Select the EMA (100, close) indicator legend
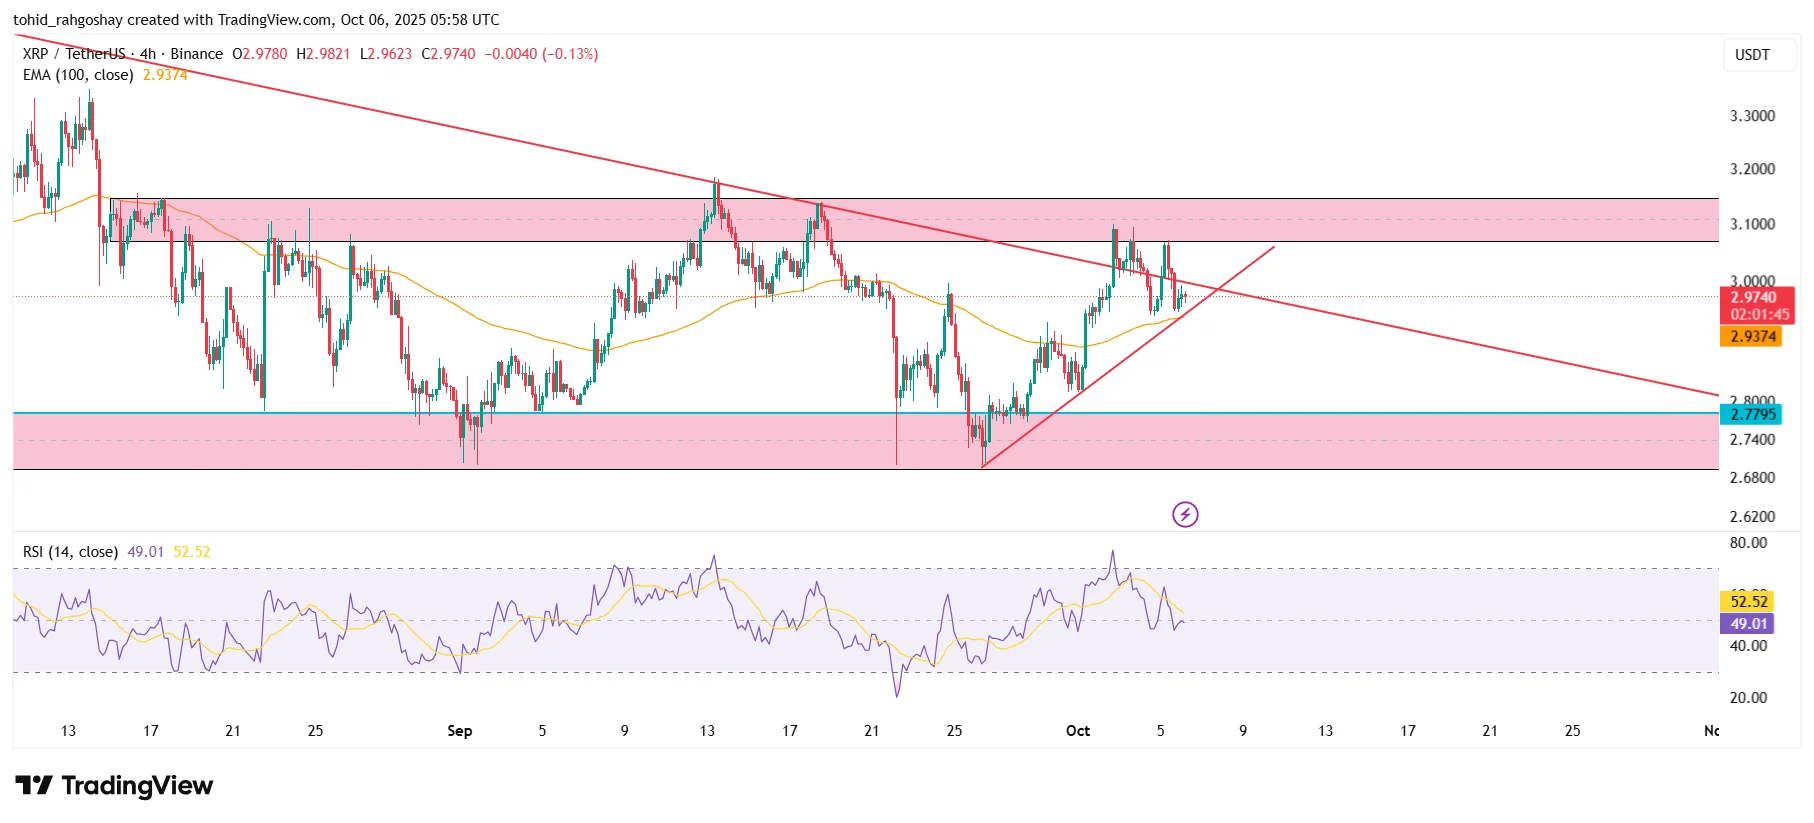The image size is (1814, 823). click(78, 75)
